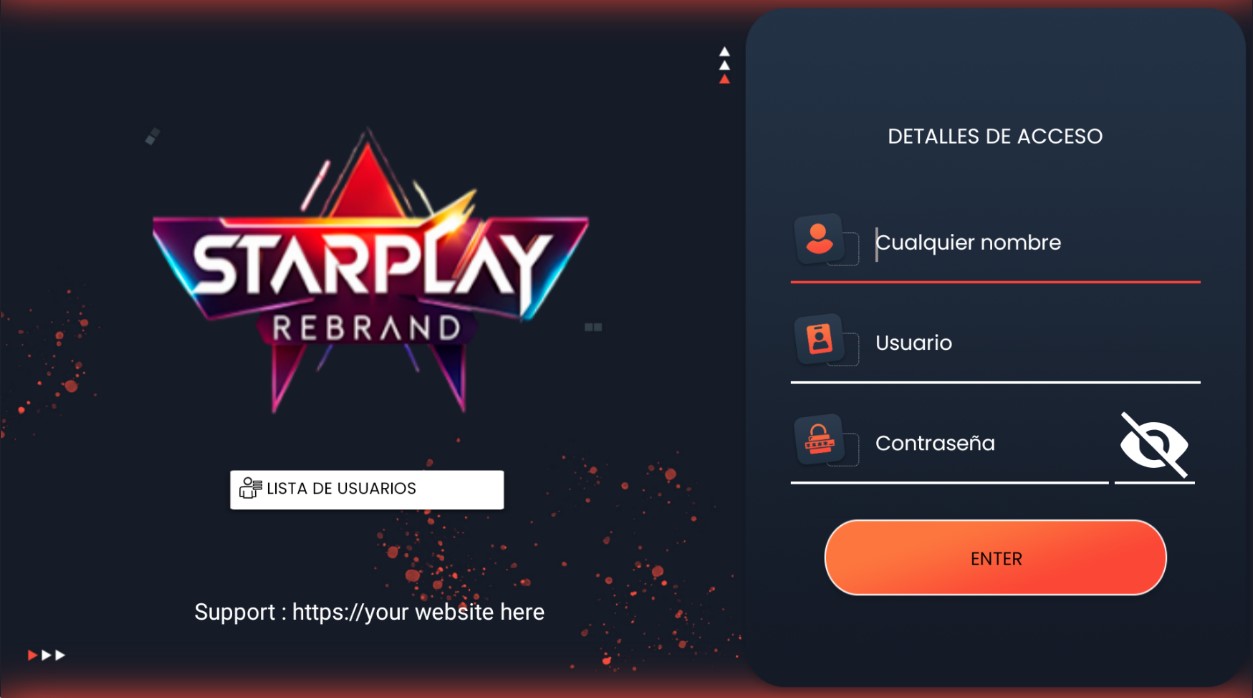Click the DETALLES DE ACCESO heading
The width and height of the screenshot is (1253, 698).
click(995, 136)
